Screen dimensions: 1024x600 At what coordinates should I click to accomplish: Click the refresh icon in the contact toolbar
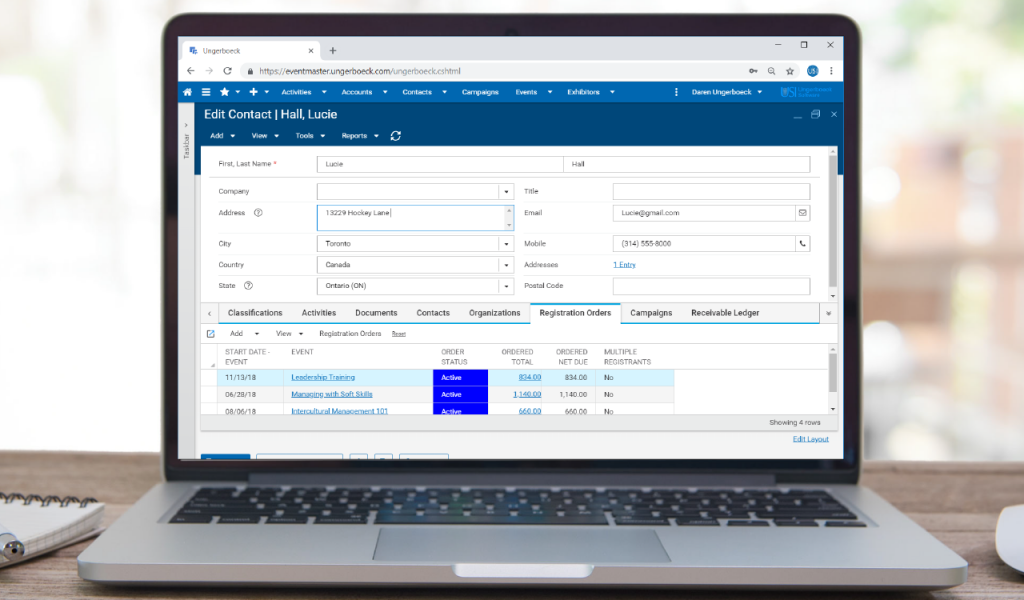pyautogui.click(x=396, y=136)
